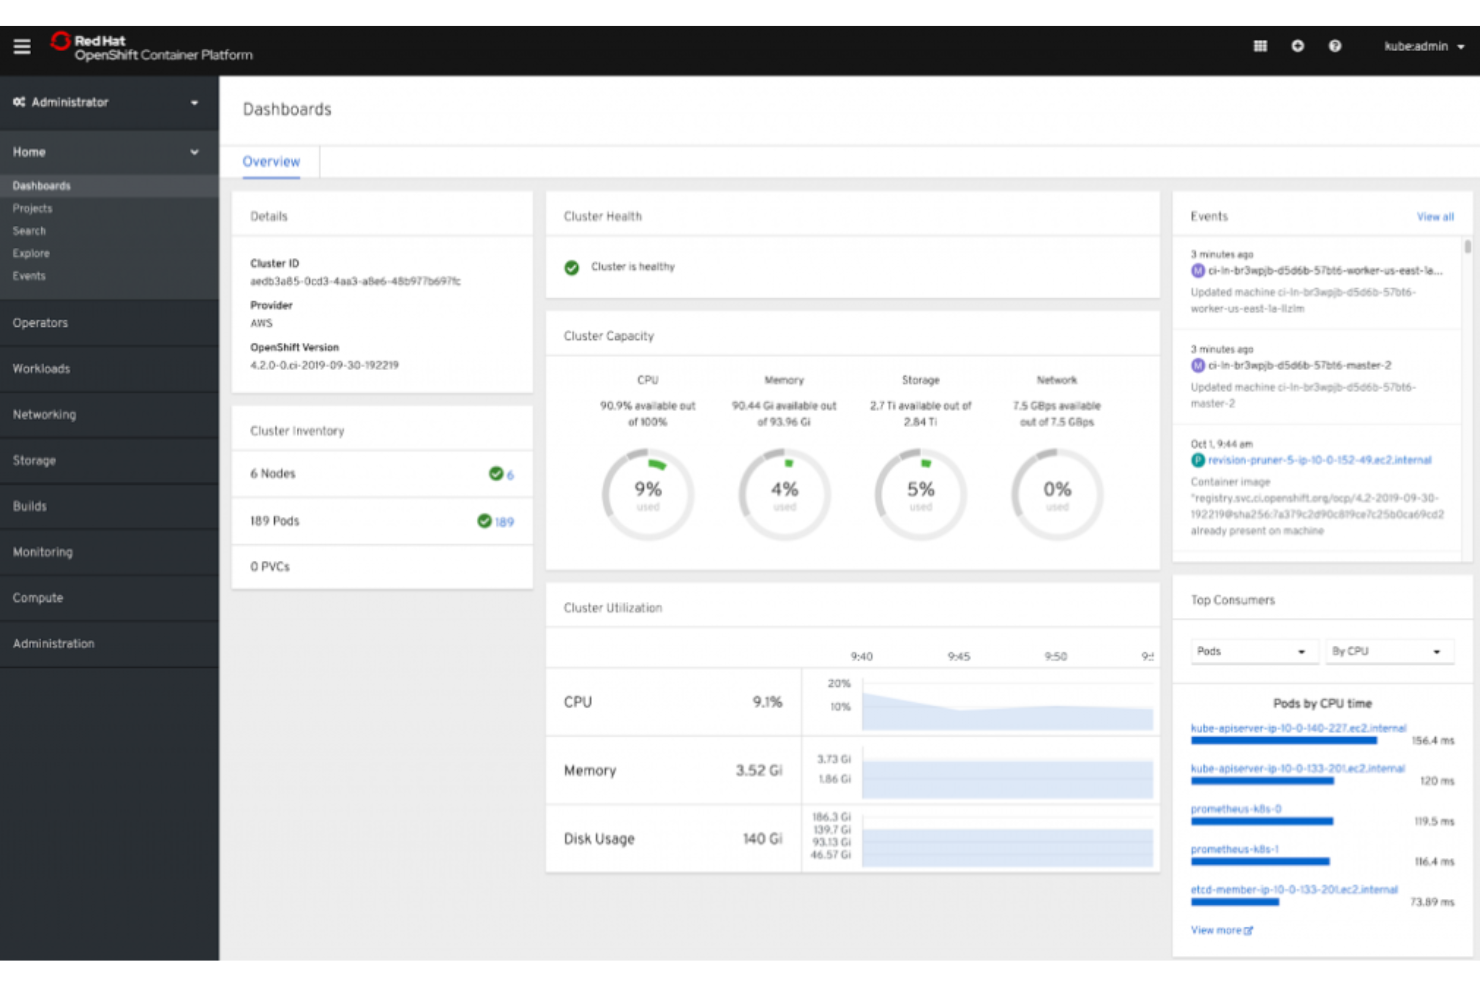Switch to the Overview tab
The width and height of the screenshot is (1480, 987).
[270, 161]
